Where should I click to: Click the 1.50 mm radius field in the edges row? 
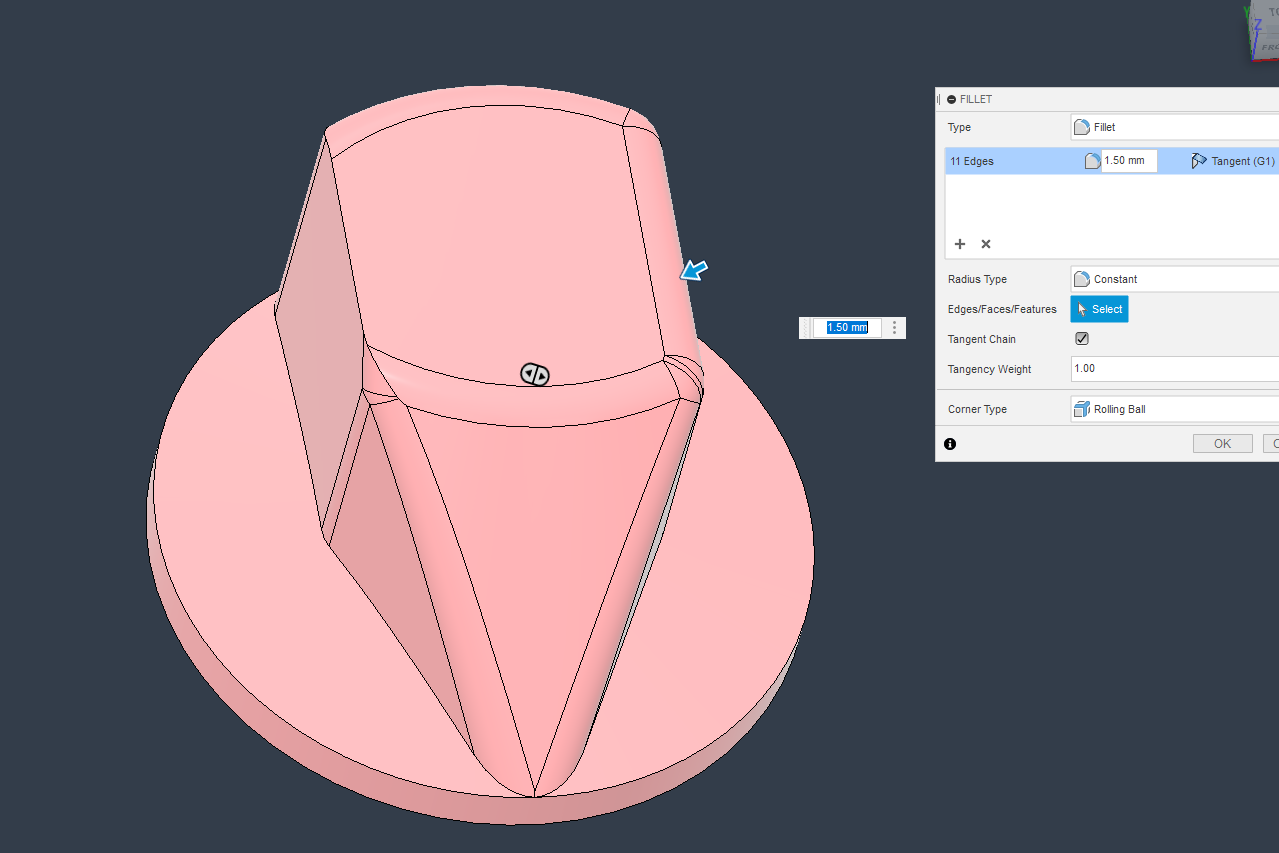(1129, 161)
